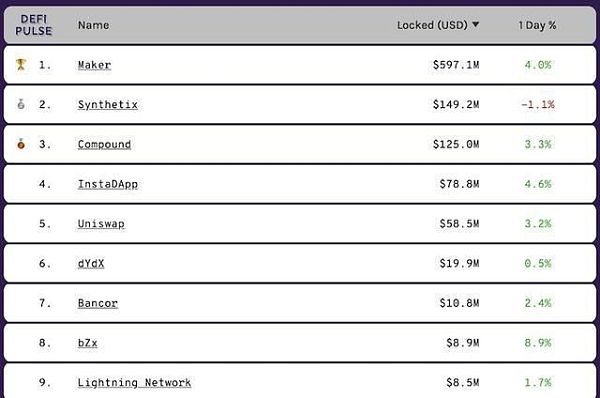Image resolution: width=600 pixels, height=398 pixels.
Task: Sort by the 1 Day % column
Action: pos(537,25)
